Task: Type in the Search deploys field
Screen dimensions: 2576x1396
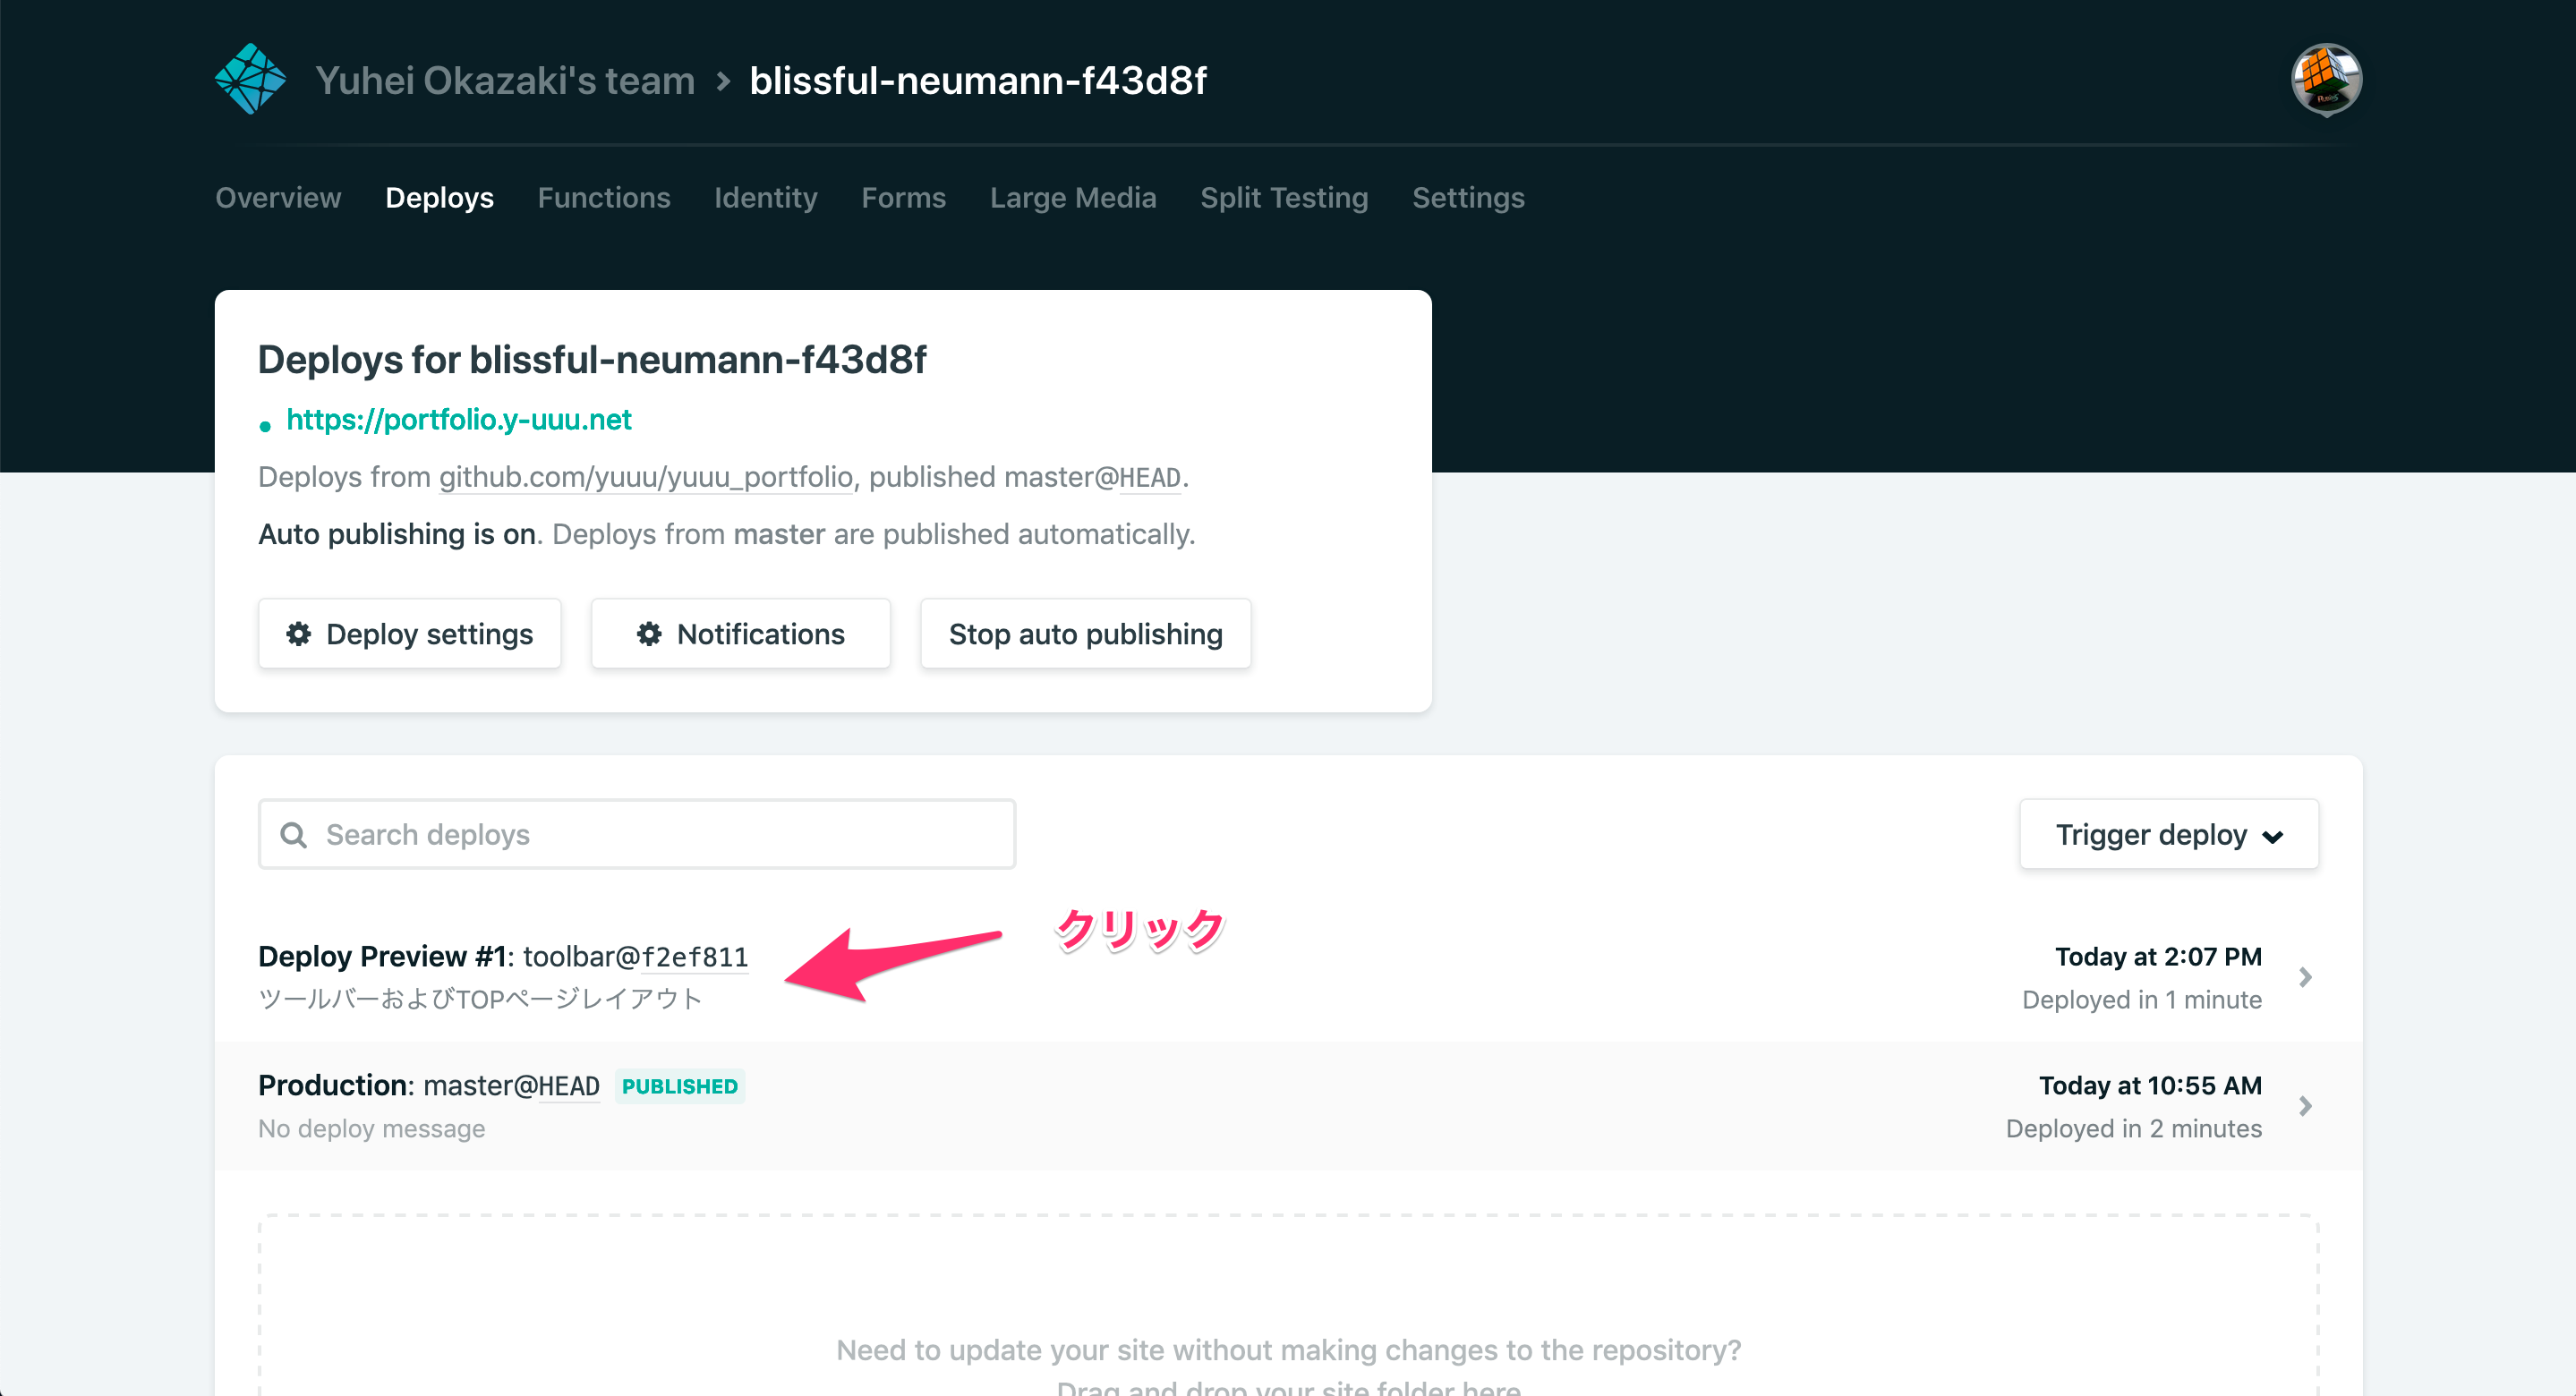Action: [636, 834]
